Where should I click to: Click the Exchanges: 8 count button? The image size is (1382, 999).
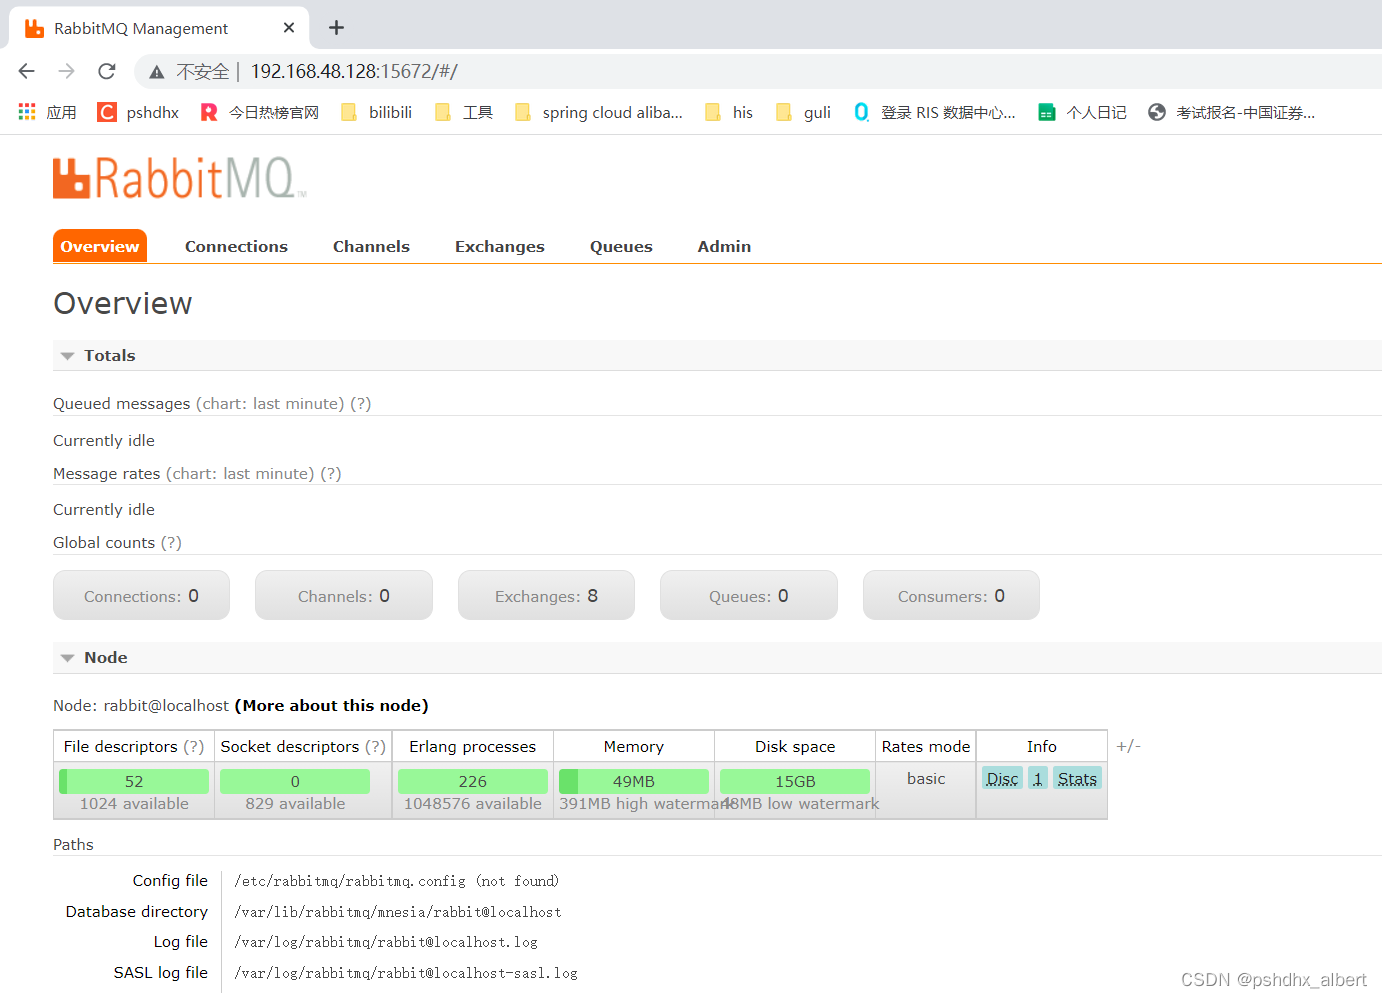tap(546, 595)
